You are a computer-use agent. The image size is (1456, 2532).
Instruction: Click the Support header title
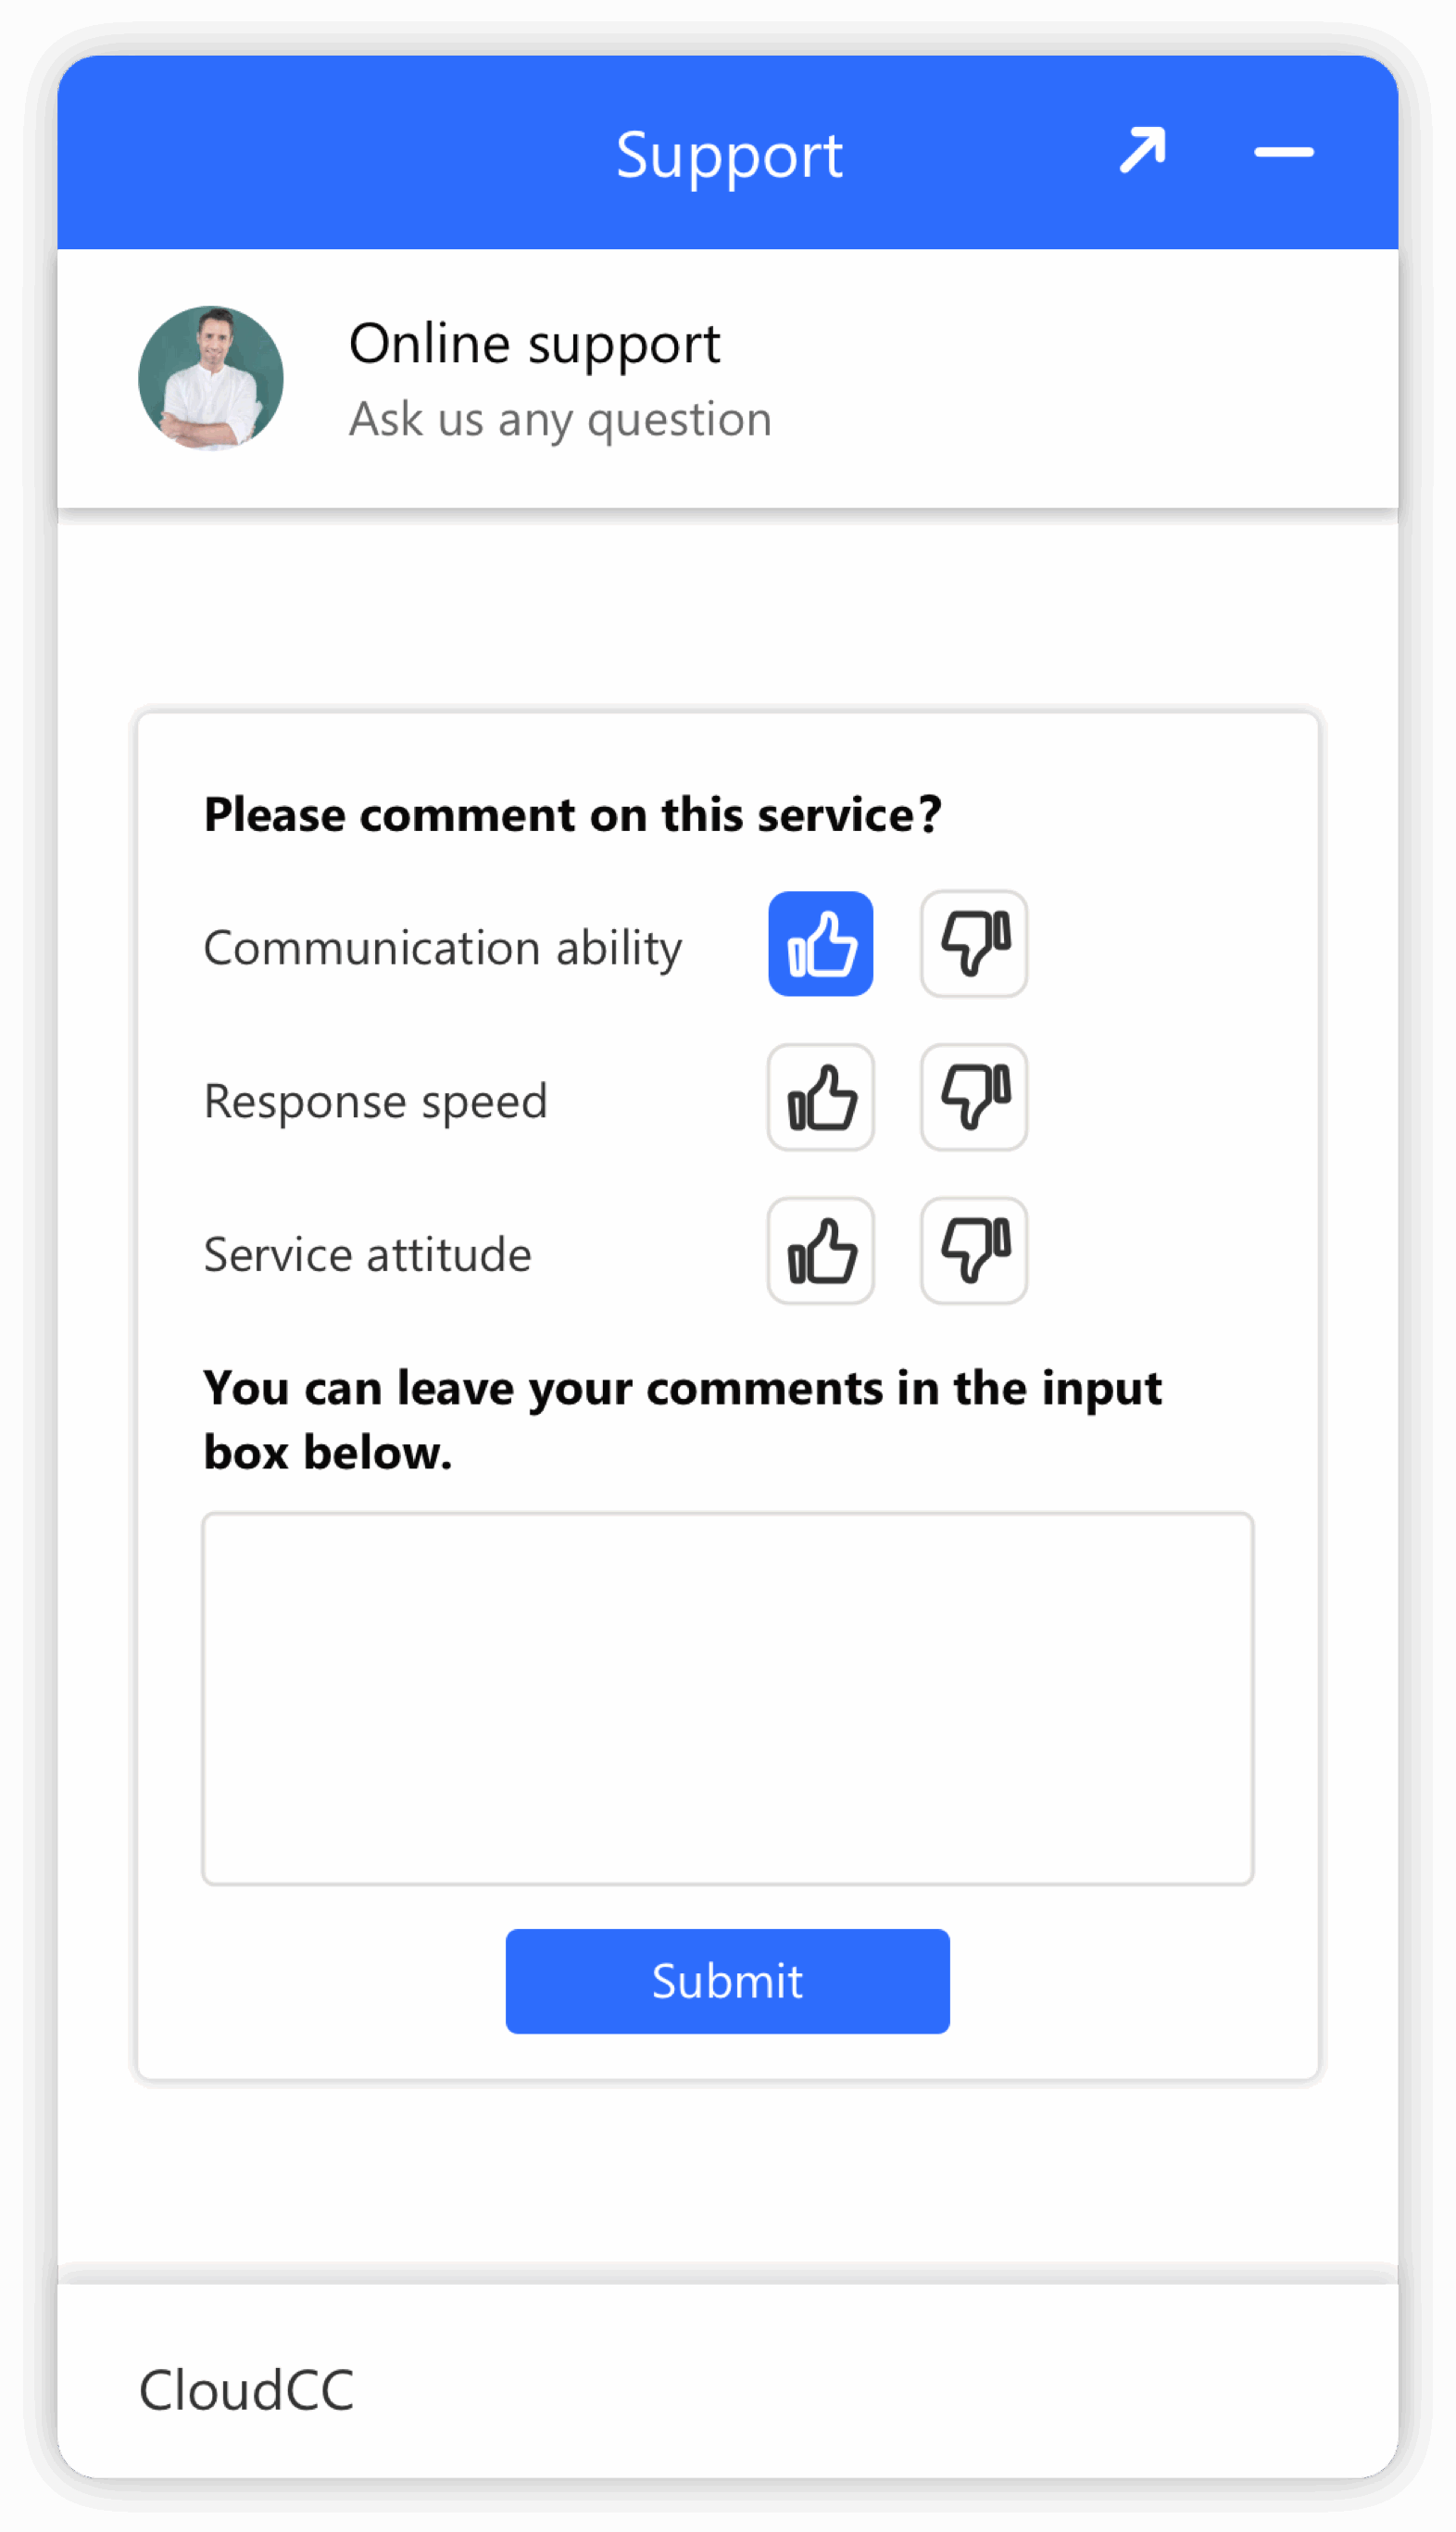coord(729,155)
